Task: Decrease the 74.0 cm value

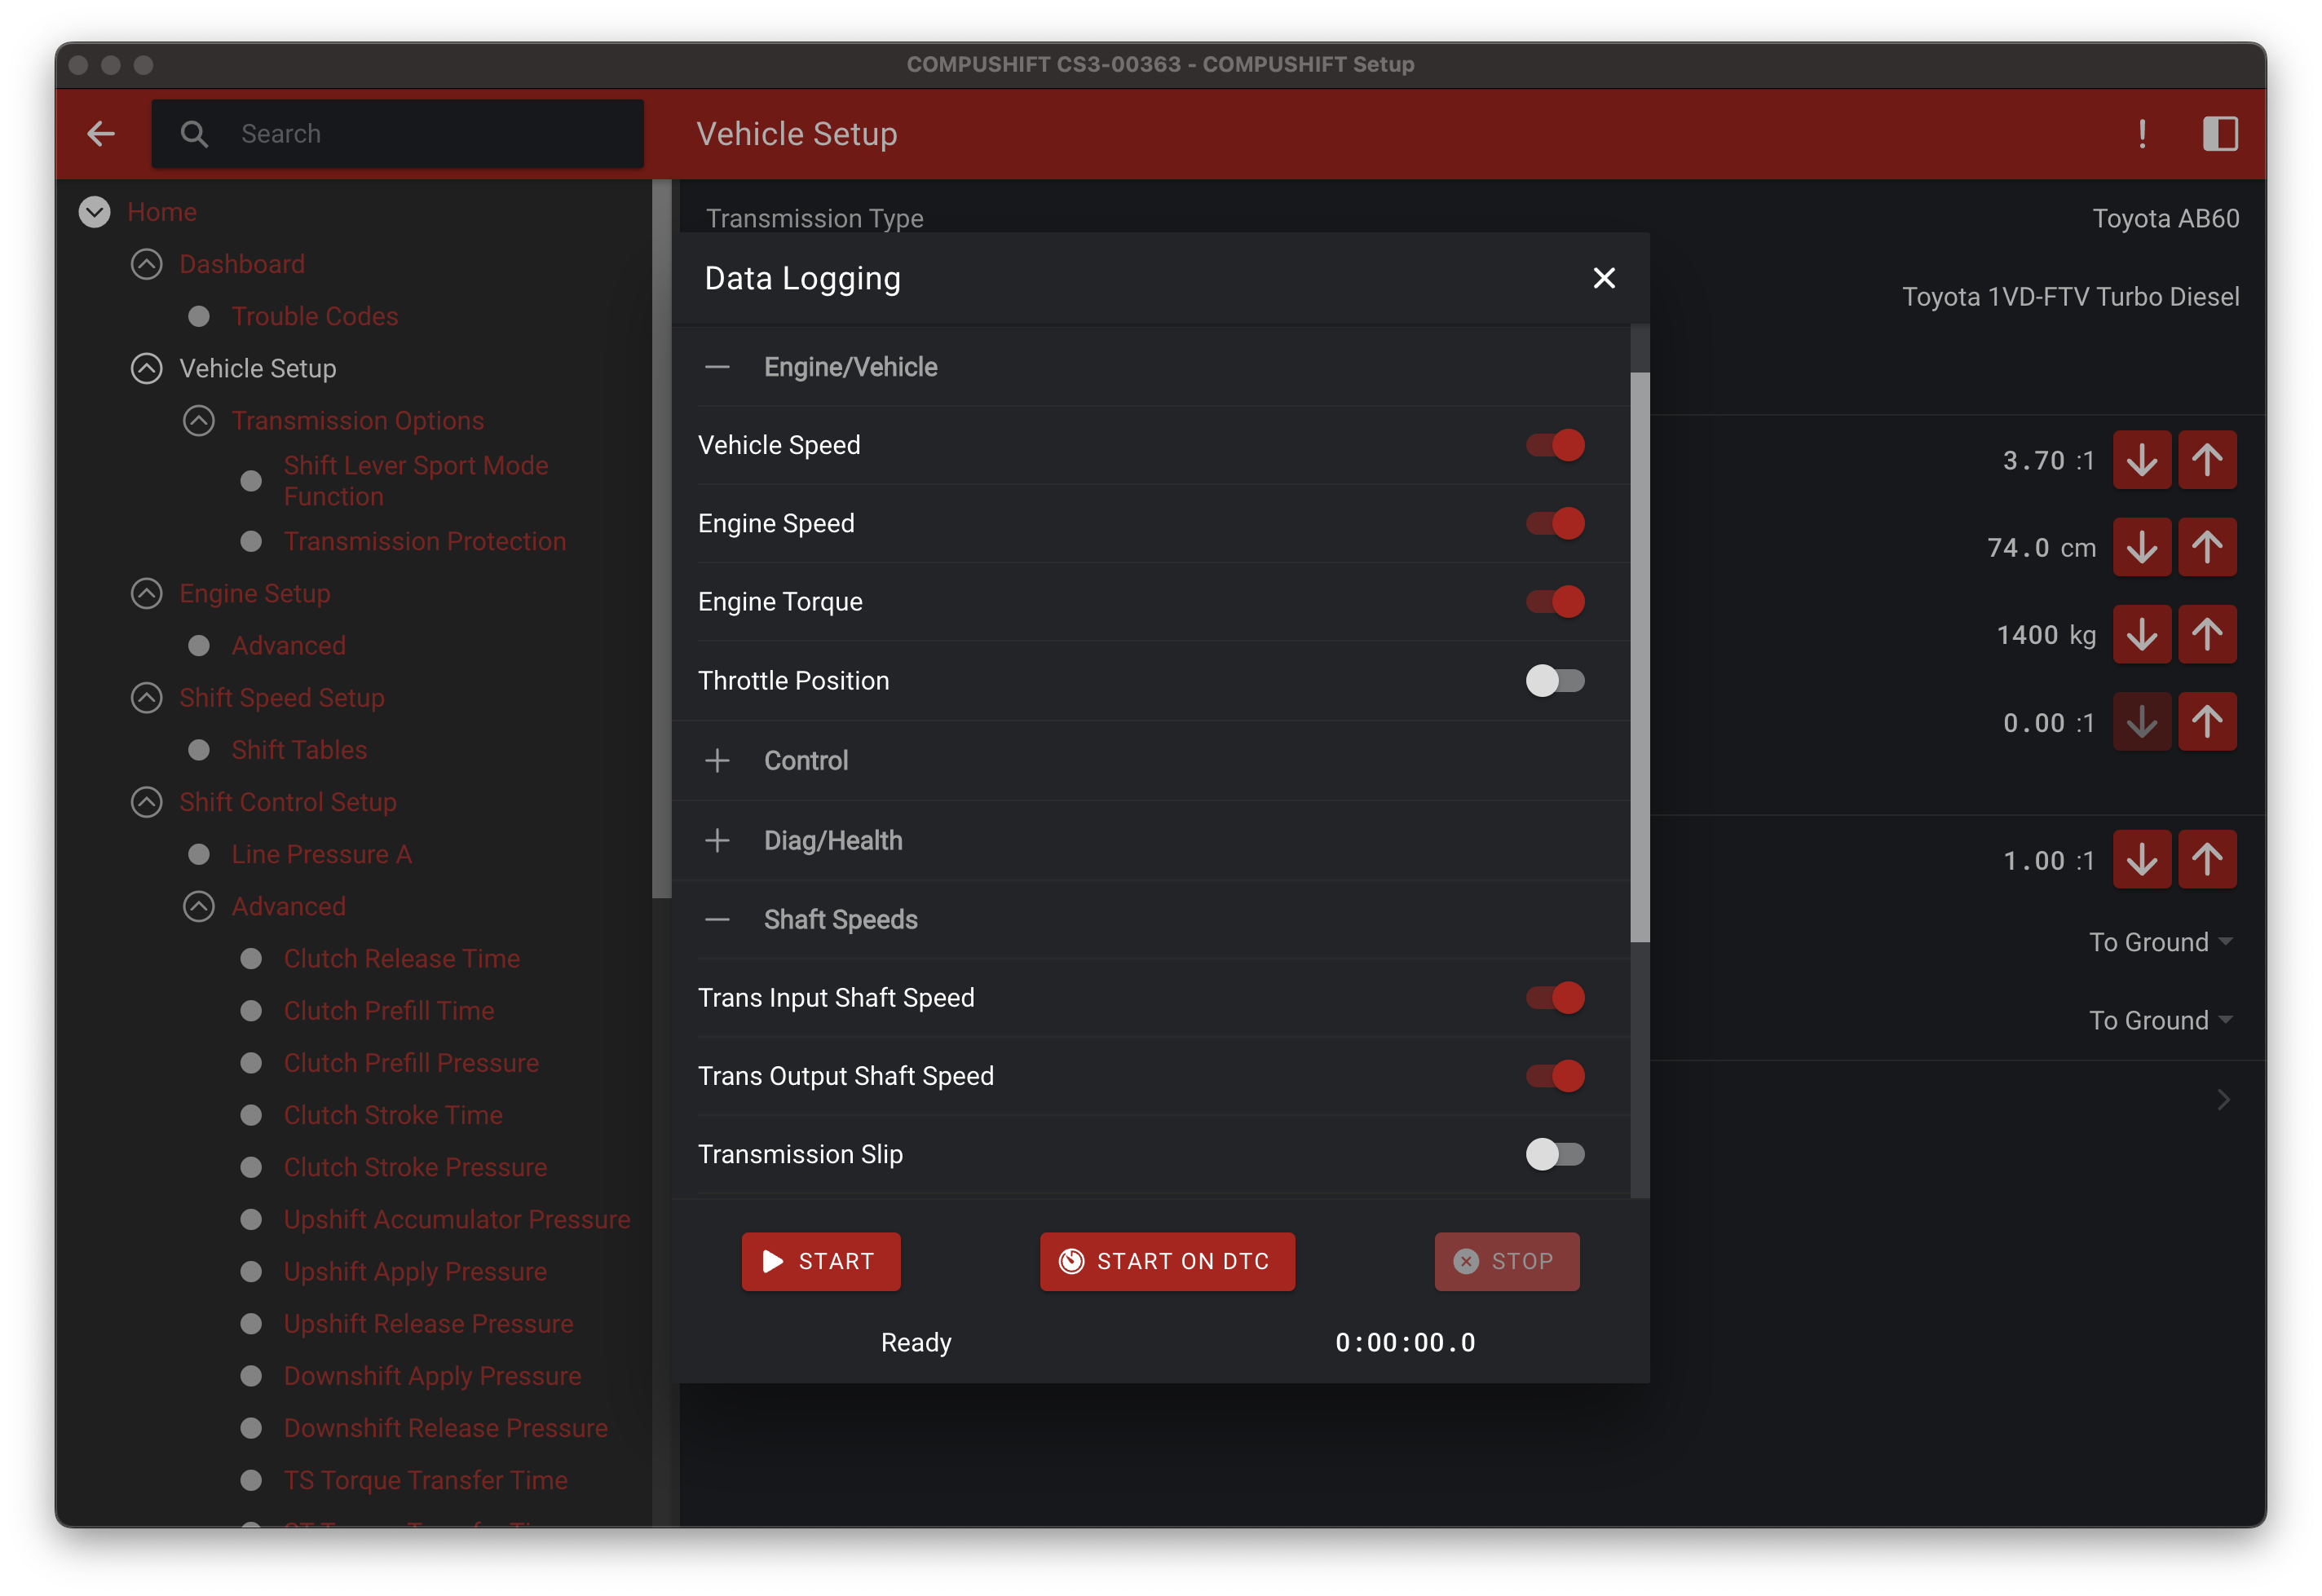Action: (2141, 547)
